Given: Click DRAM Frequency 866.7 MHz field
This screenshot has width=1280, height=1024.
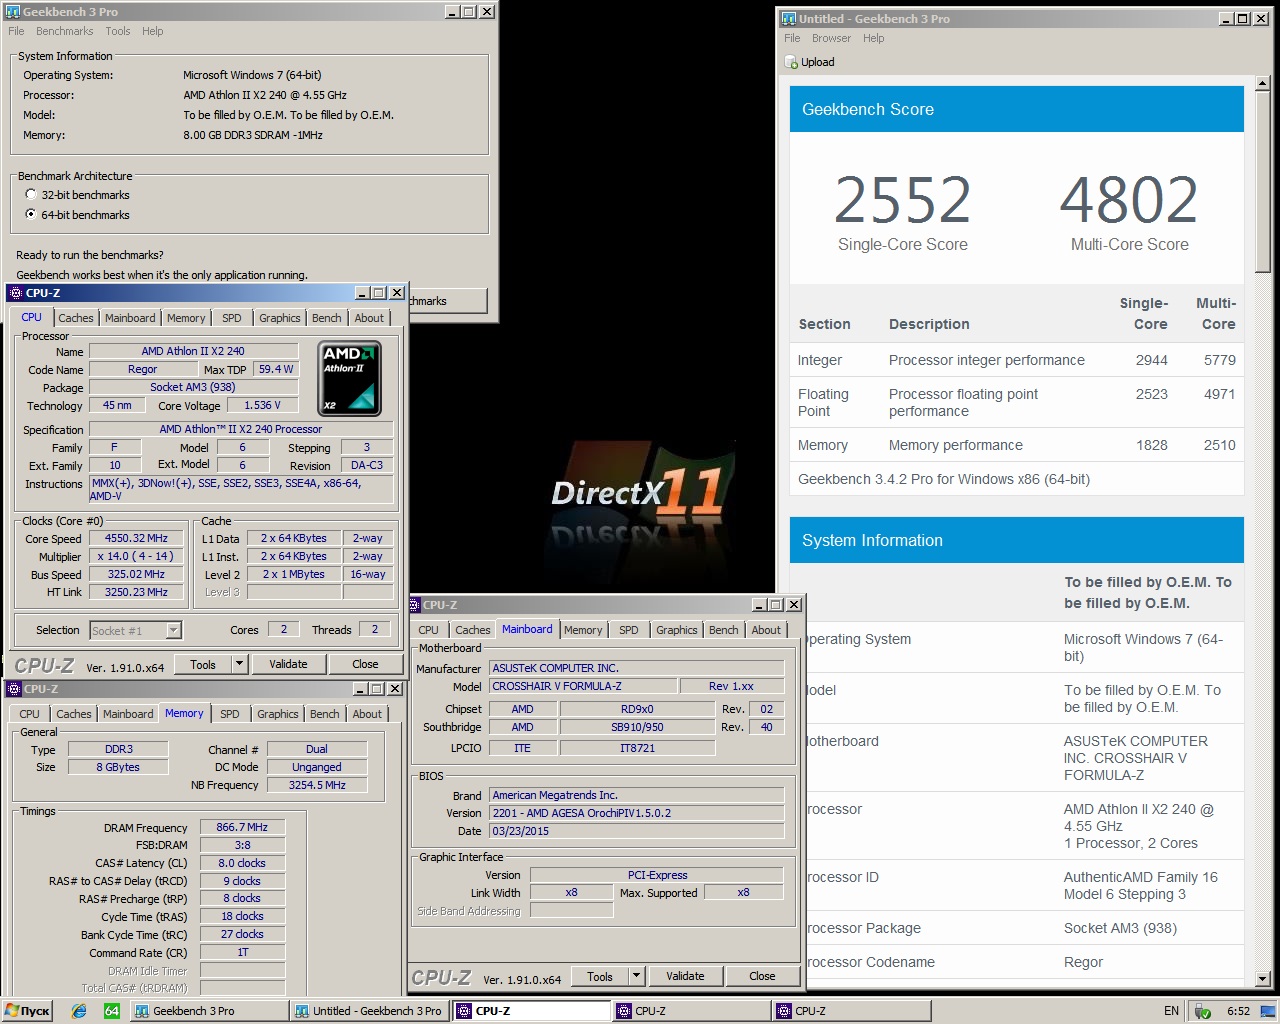Looking at the screenshot, I should (242, 827).
